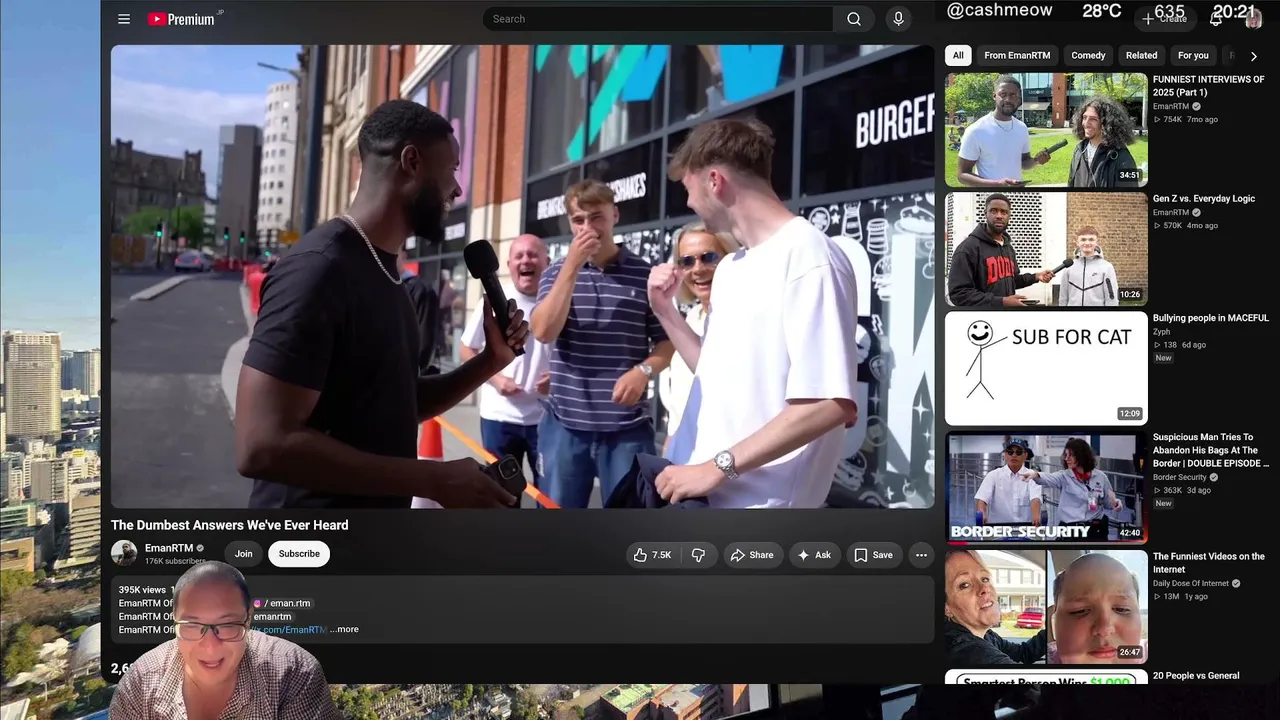The width and height of the screenshot is (1280, 720).
Task: Open the notifications bell
Action: click(1216, 19)
